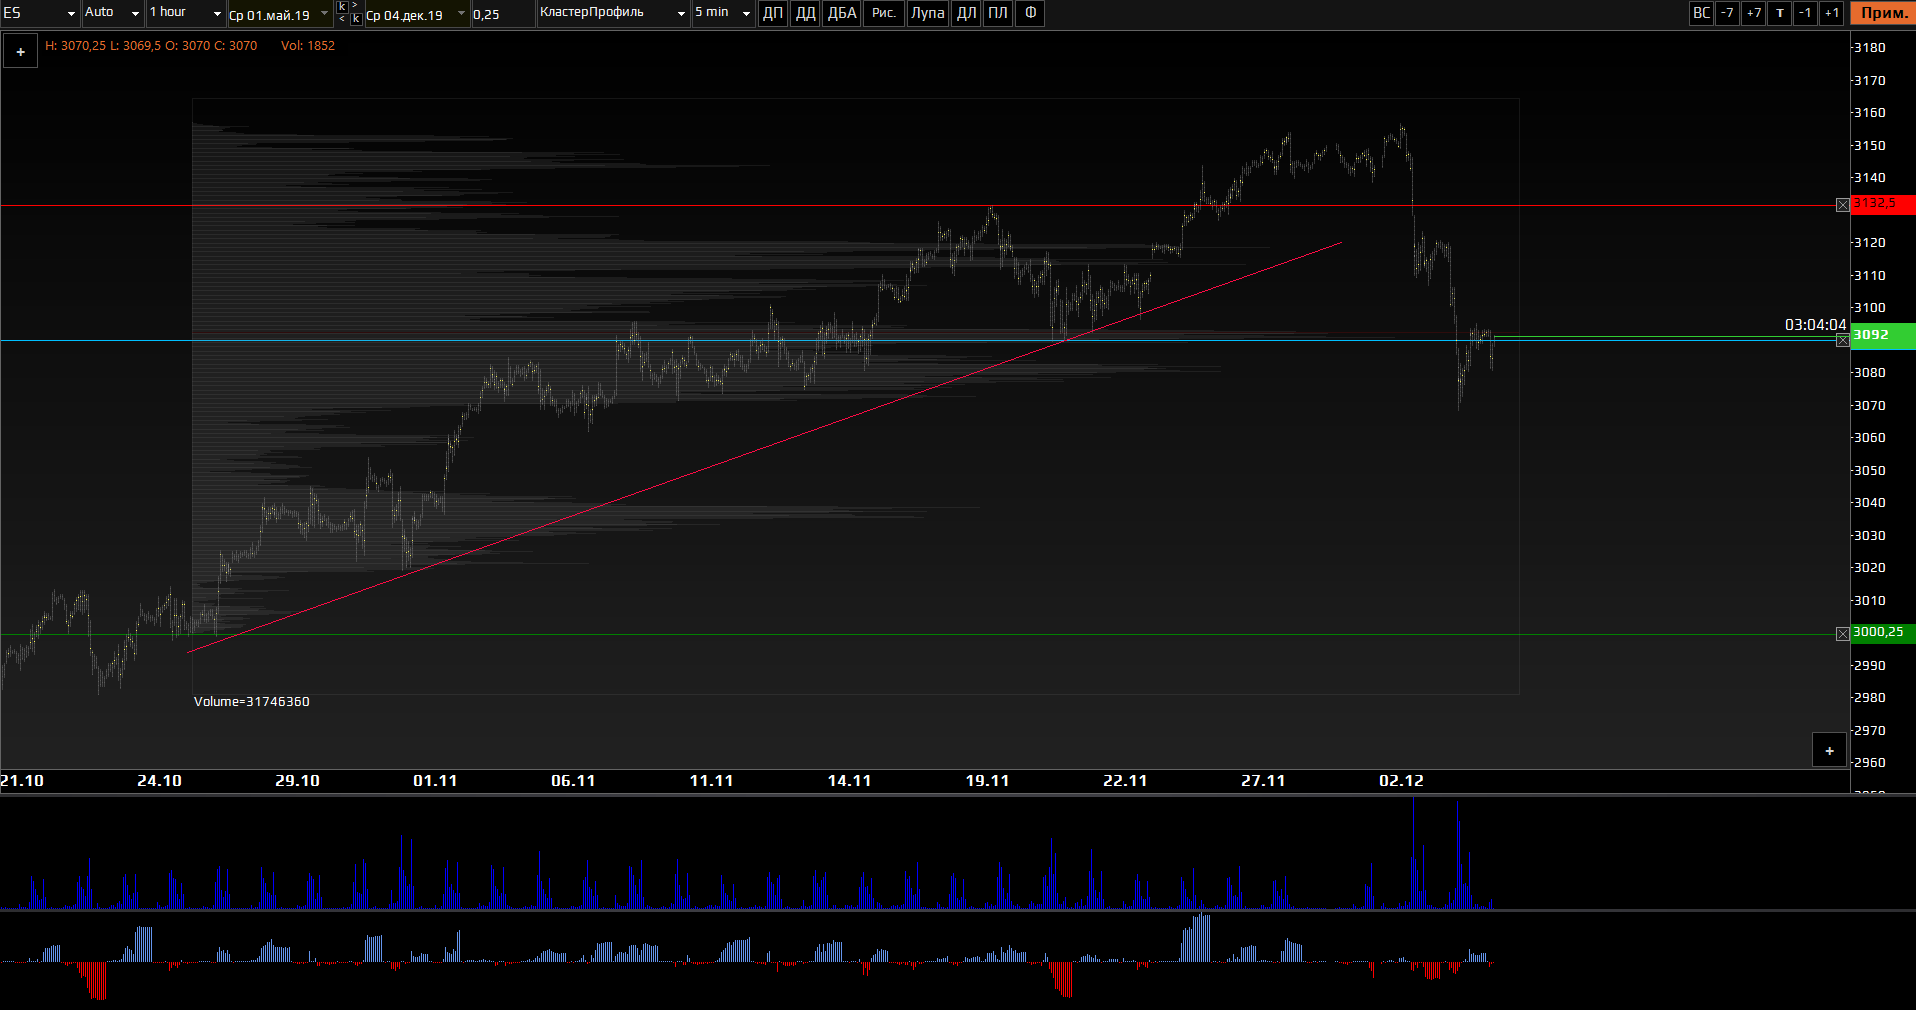The width and height of the screenshot is (1916, 1010).
Task: Expand the 1 hour timeframe dropdown
Action: coord(185,13)
